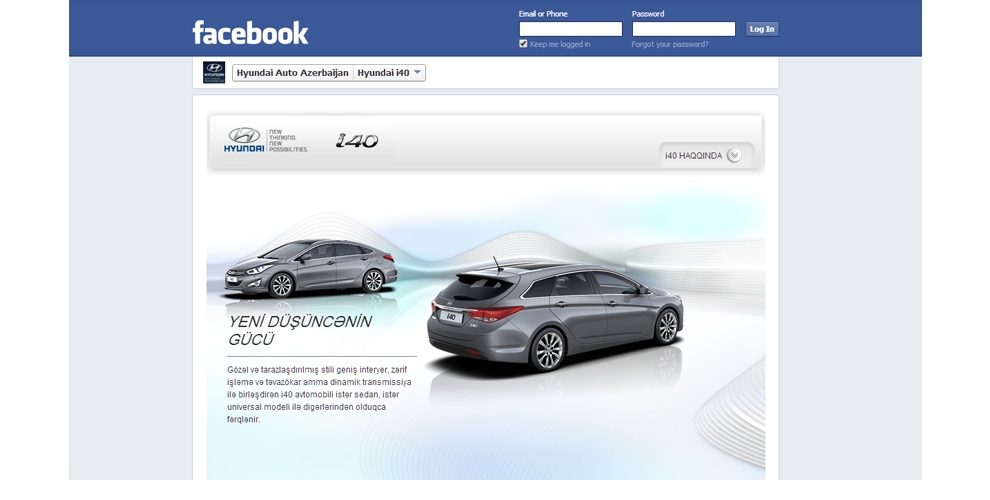
Task: Focus the Password input field
Action: [684, 29]
